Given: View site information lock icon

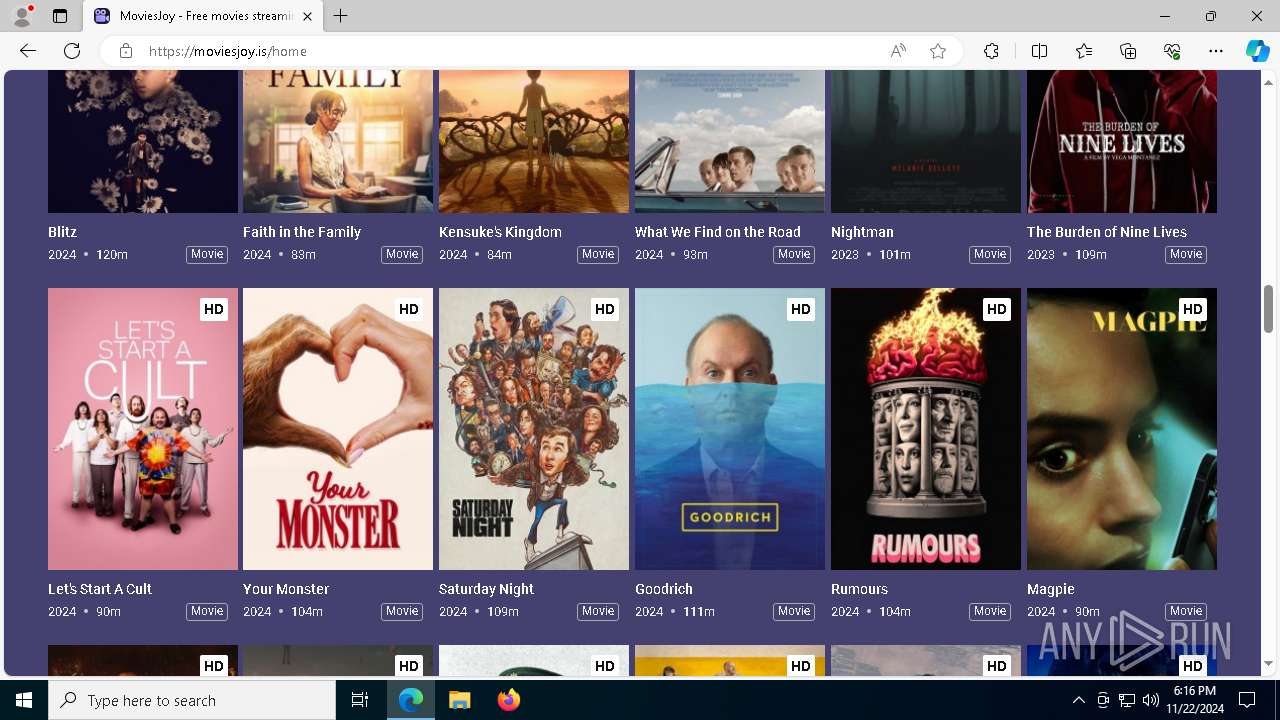Looking at the screenshot, I should coord(126,51).
